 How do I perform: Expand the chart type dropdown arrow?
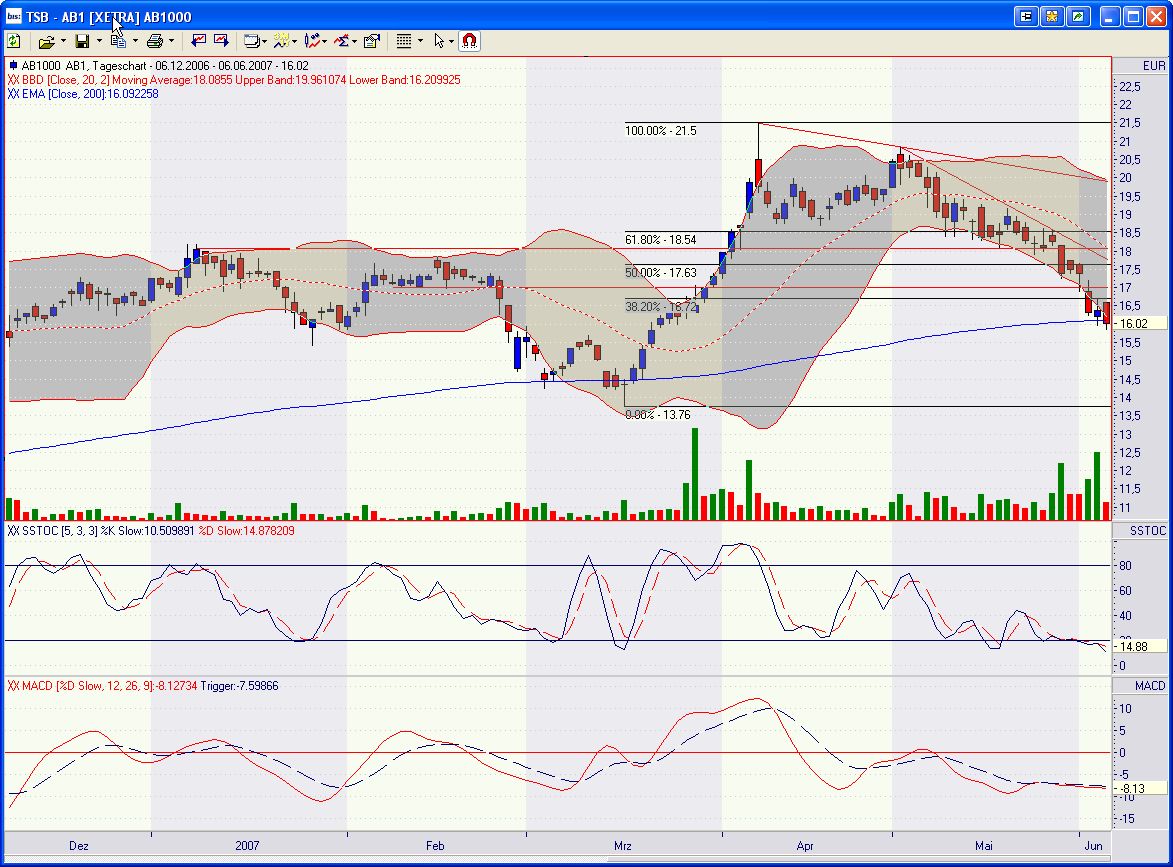point(324,42)
